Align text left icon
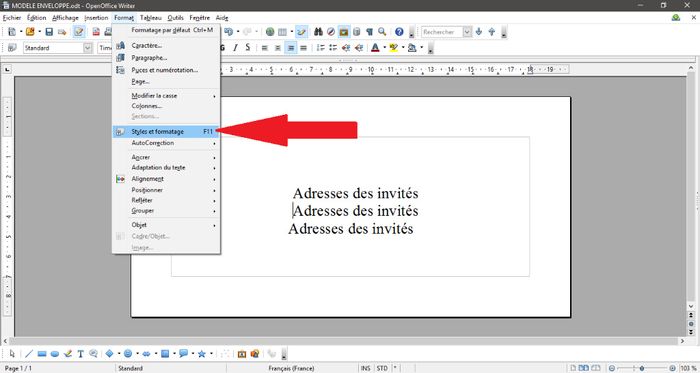This screenshot has width=700, height=373. click(265, 48)
